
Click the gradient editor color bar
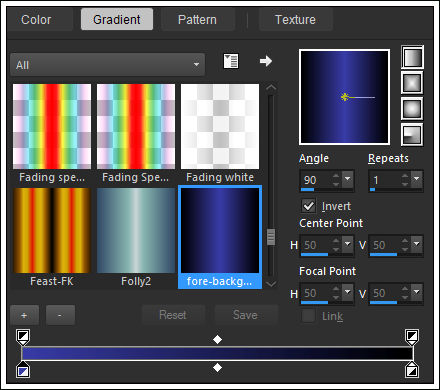tap(217, 353)
